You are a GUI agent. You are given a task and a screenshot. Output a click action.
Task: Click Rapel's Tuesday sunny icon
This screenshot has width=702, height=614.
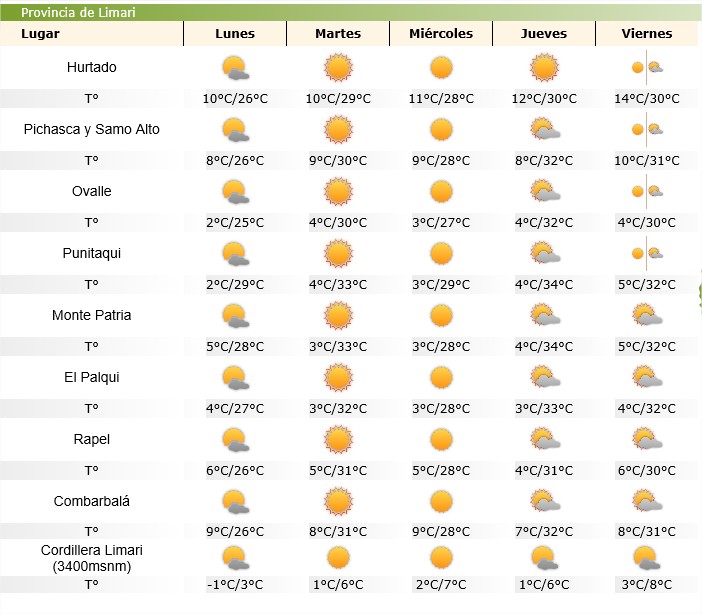[x=338, y=440]
